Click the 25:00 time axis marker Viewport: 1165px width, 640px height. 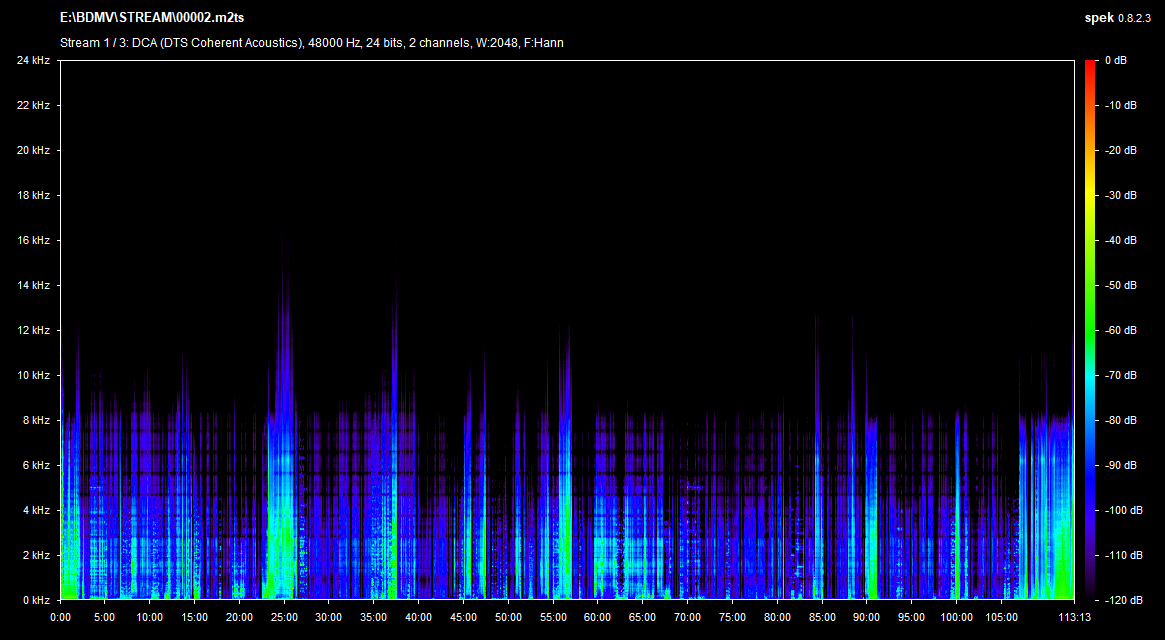click(284, 617)
